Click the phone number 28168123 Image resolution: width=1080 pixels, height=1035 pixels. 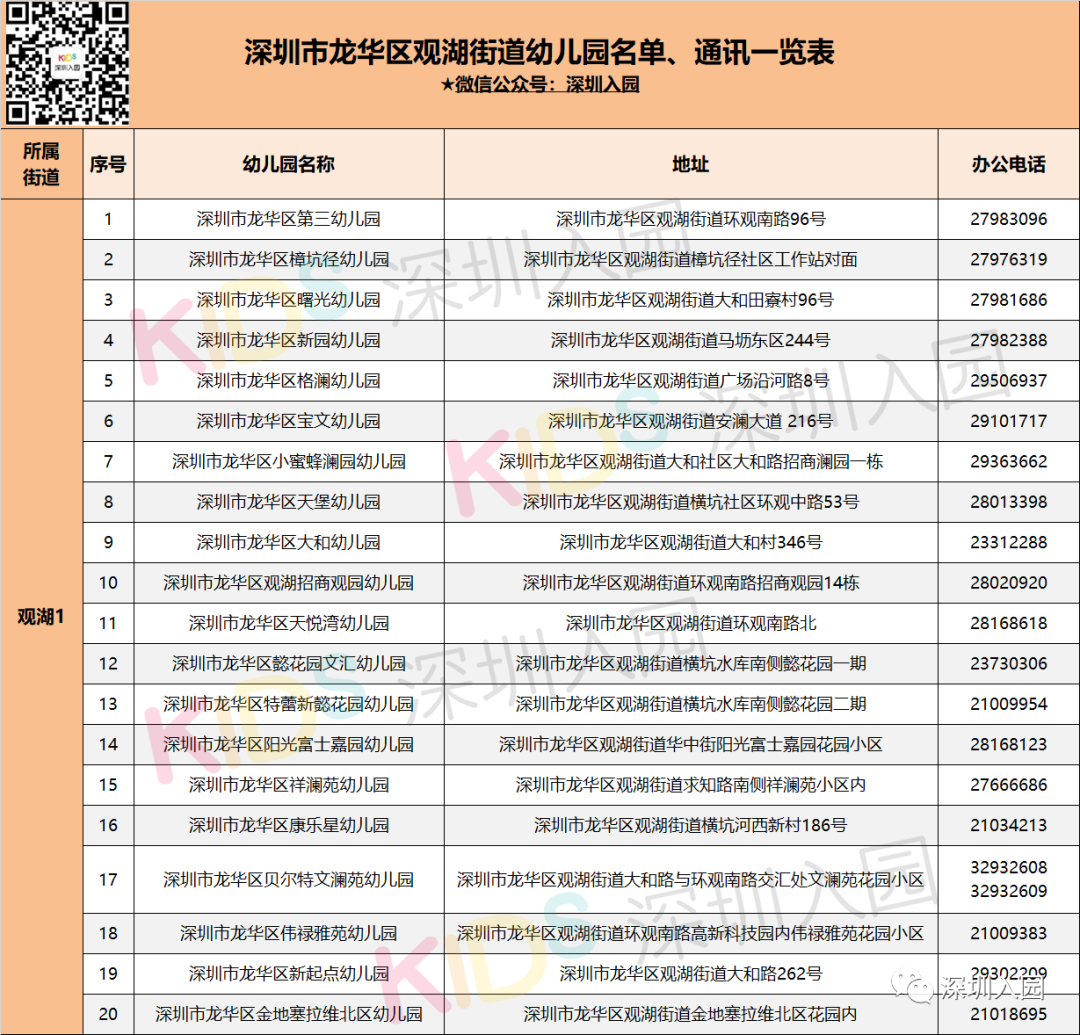click(x=1008, y=744)
